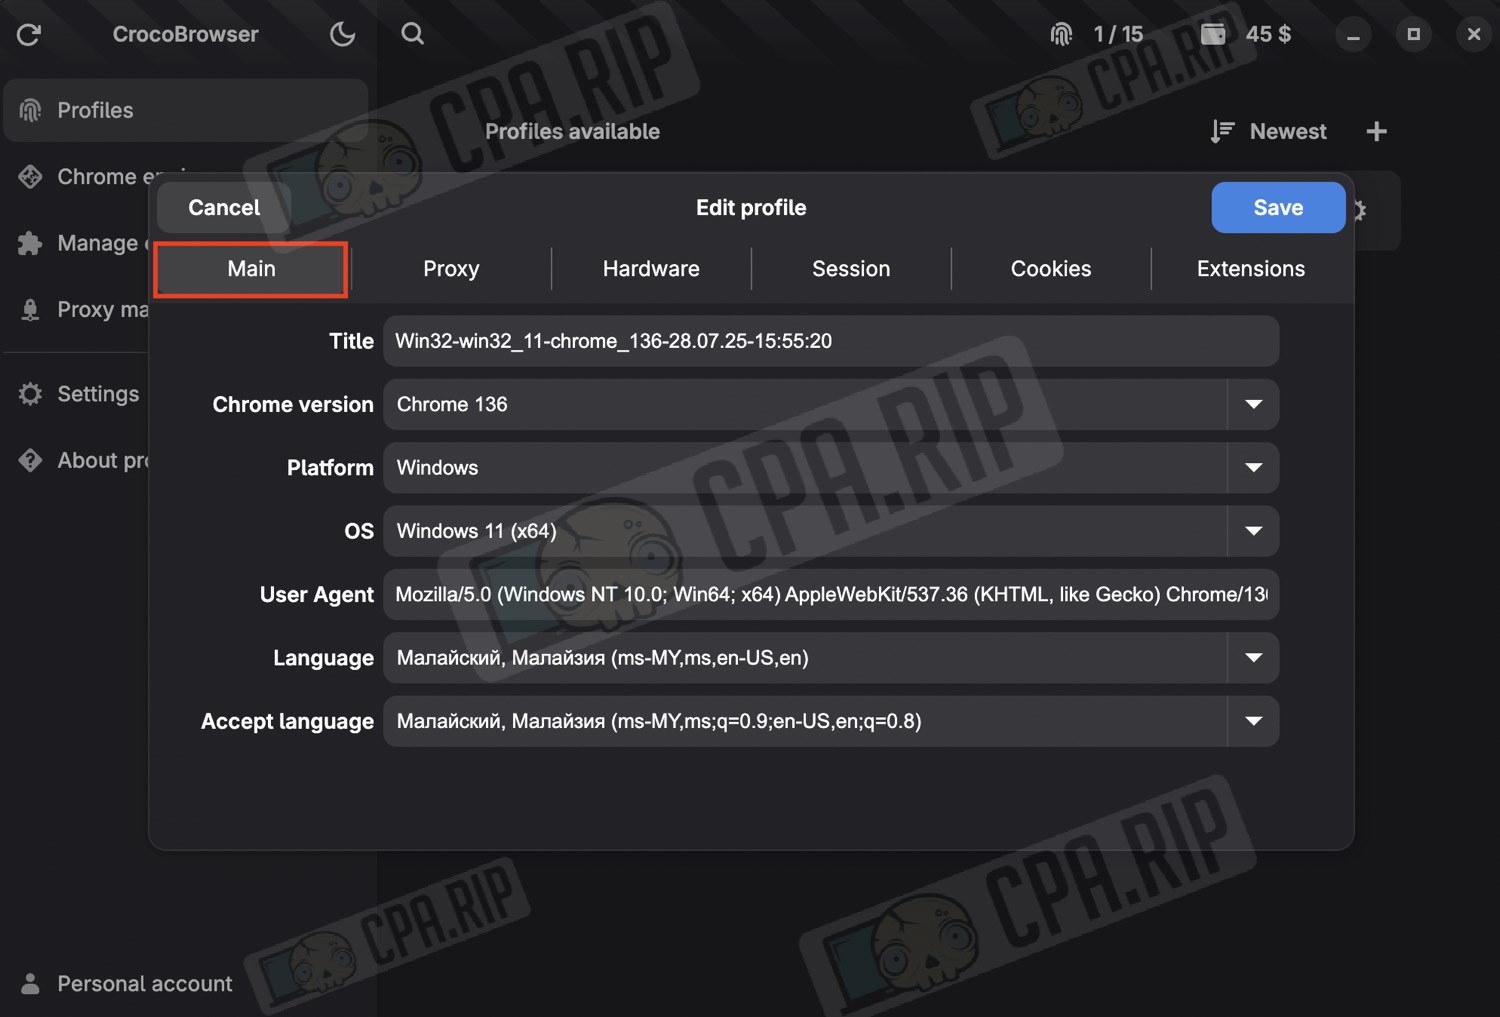Switch to the Extensions tab

point(1251,269)
